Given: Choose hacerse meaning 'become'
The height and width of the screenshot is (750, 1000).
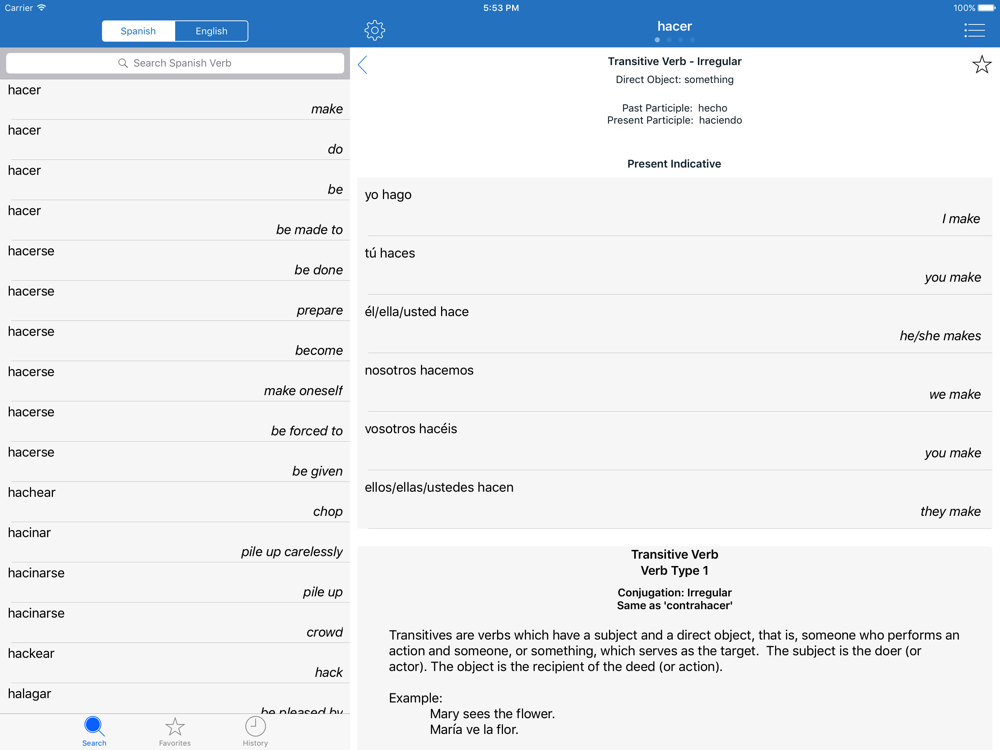Looking at the screenshot, I should click(175, 341).
